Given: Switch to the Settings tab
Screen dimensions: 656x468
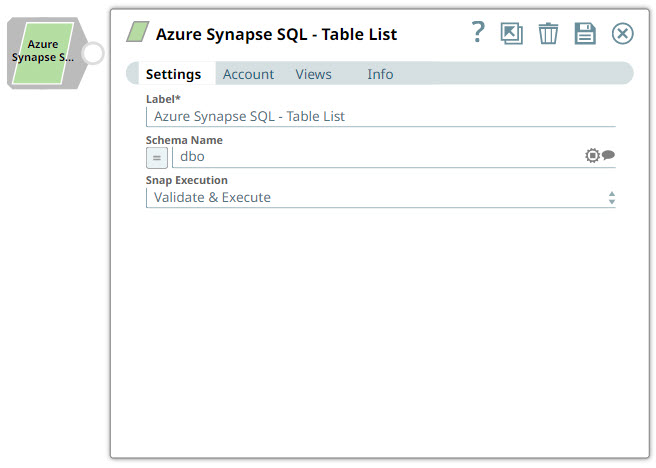Looking at the screenshot, I should (x=173, y=74).
